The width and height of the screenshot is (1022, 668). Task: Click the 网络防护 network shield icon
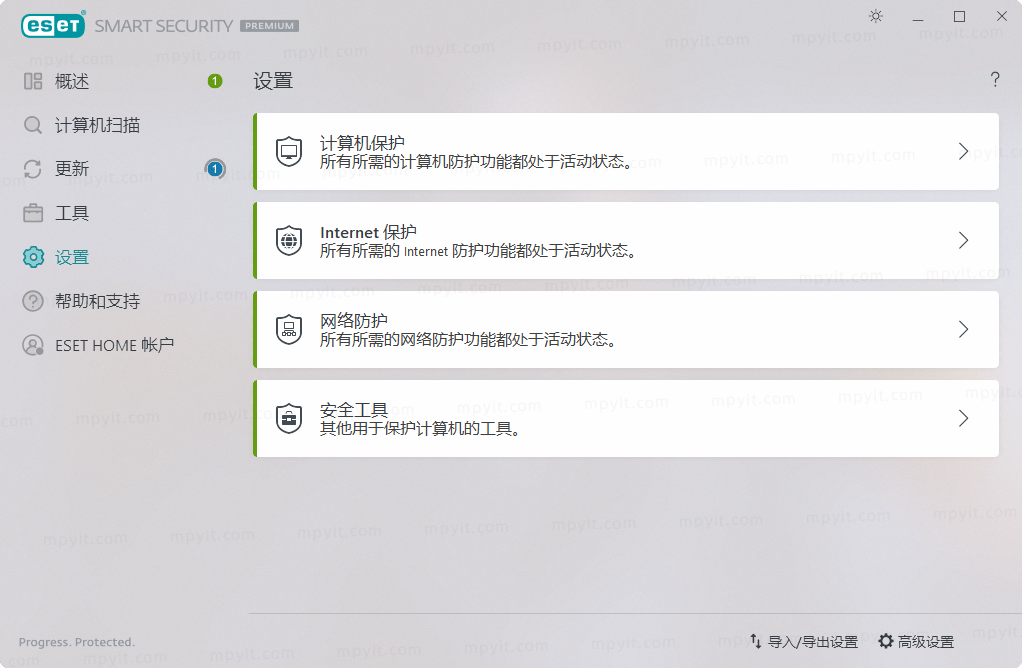point(289,330)
